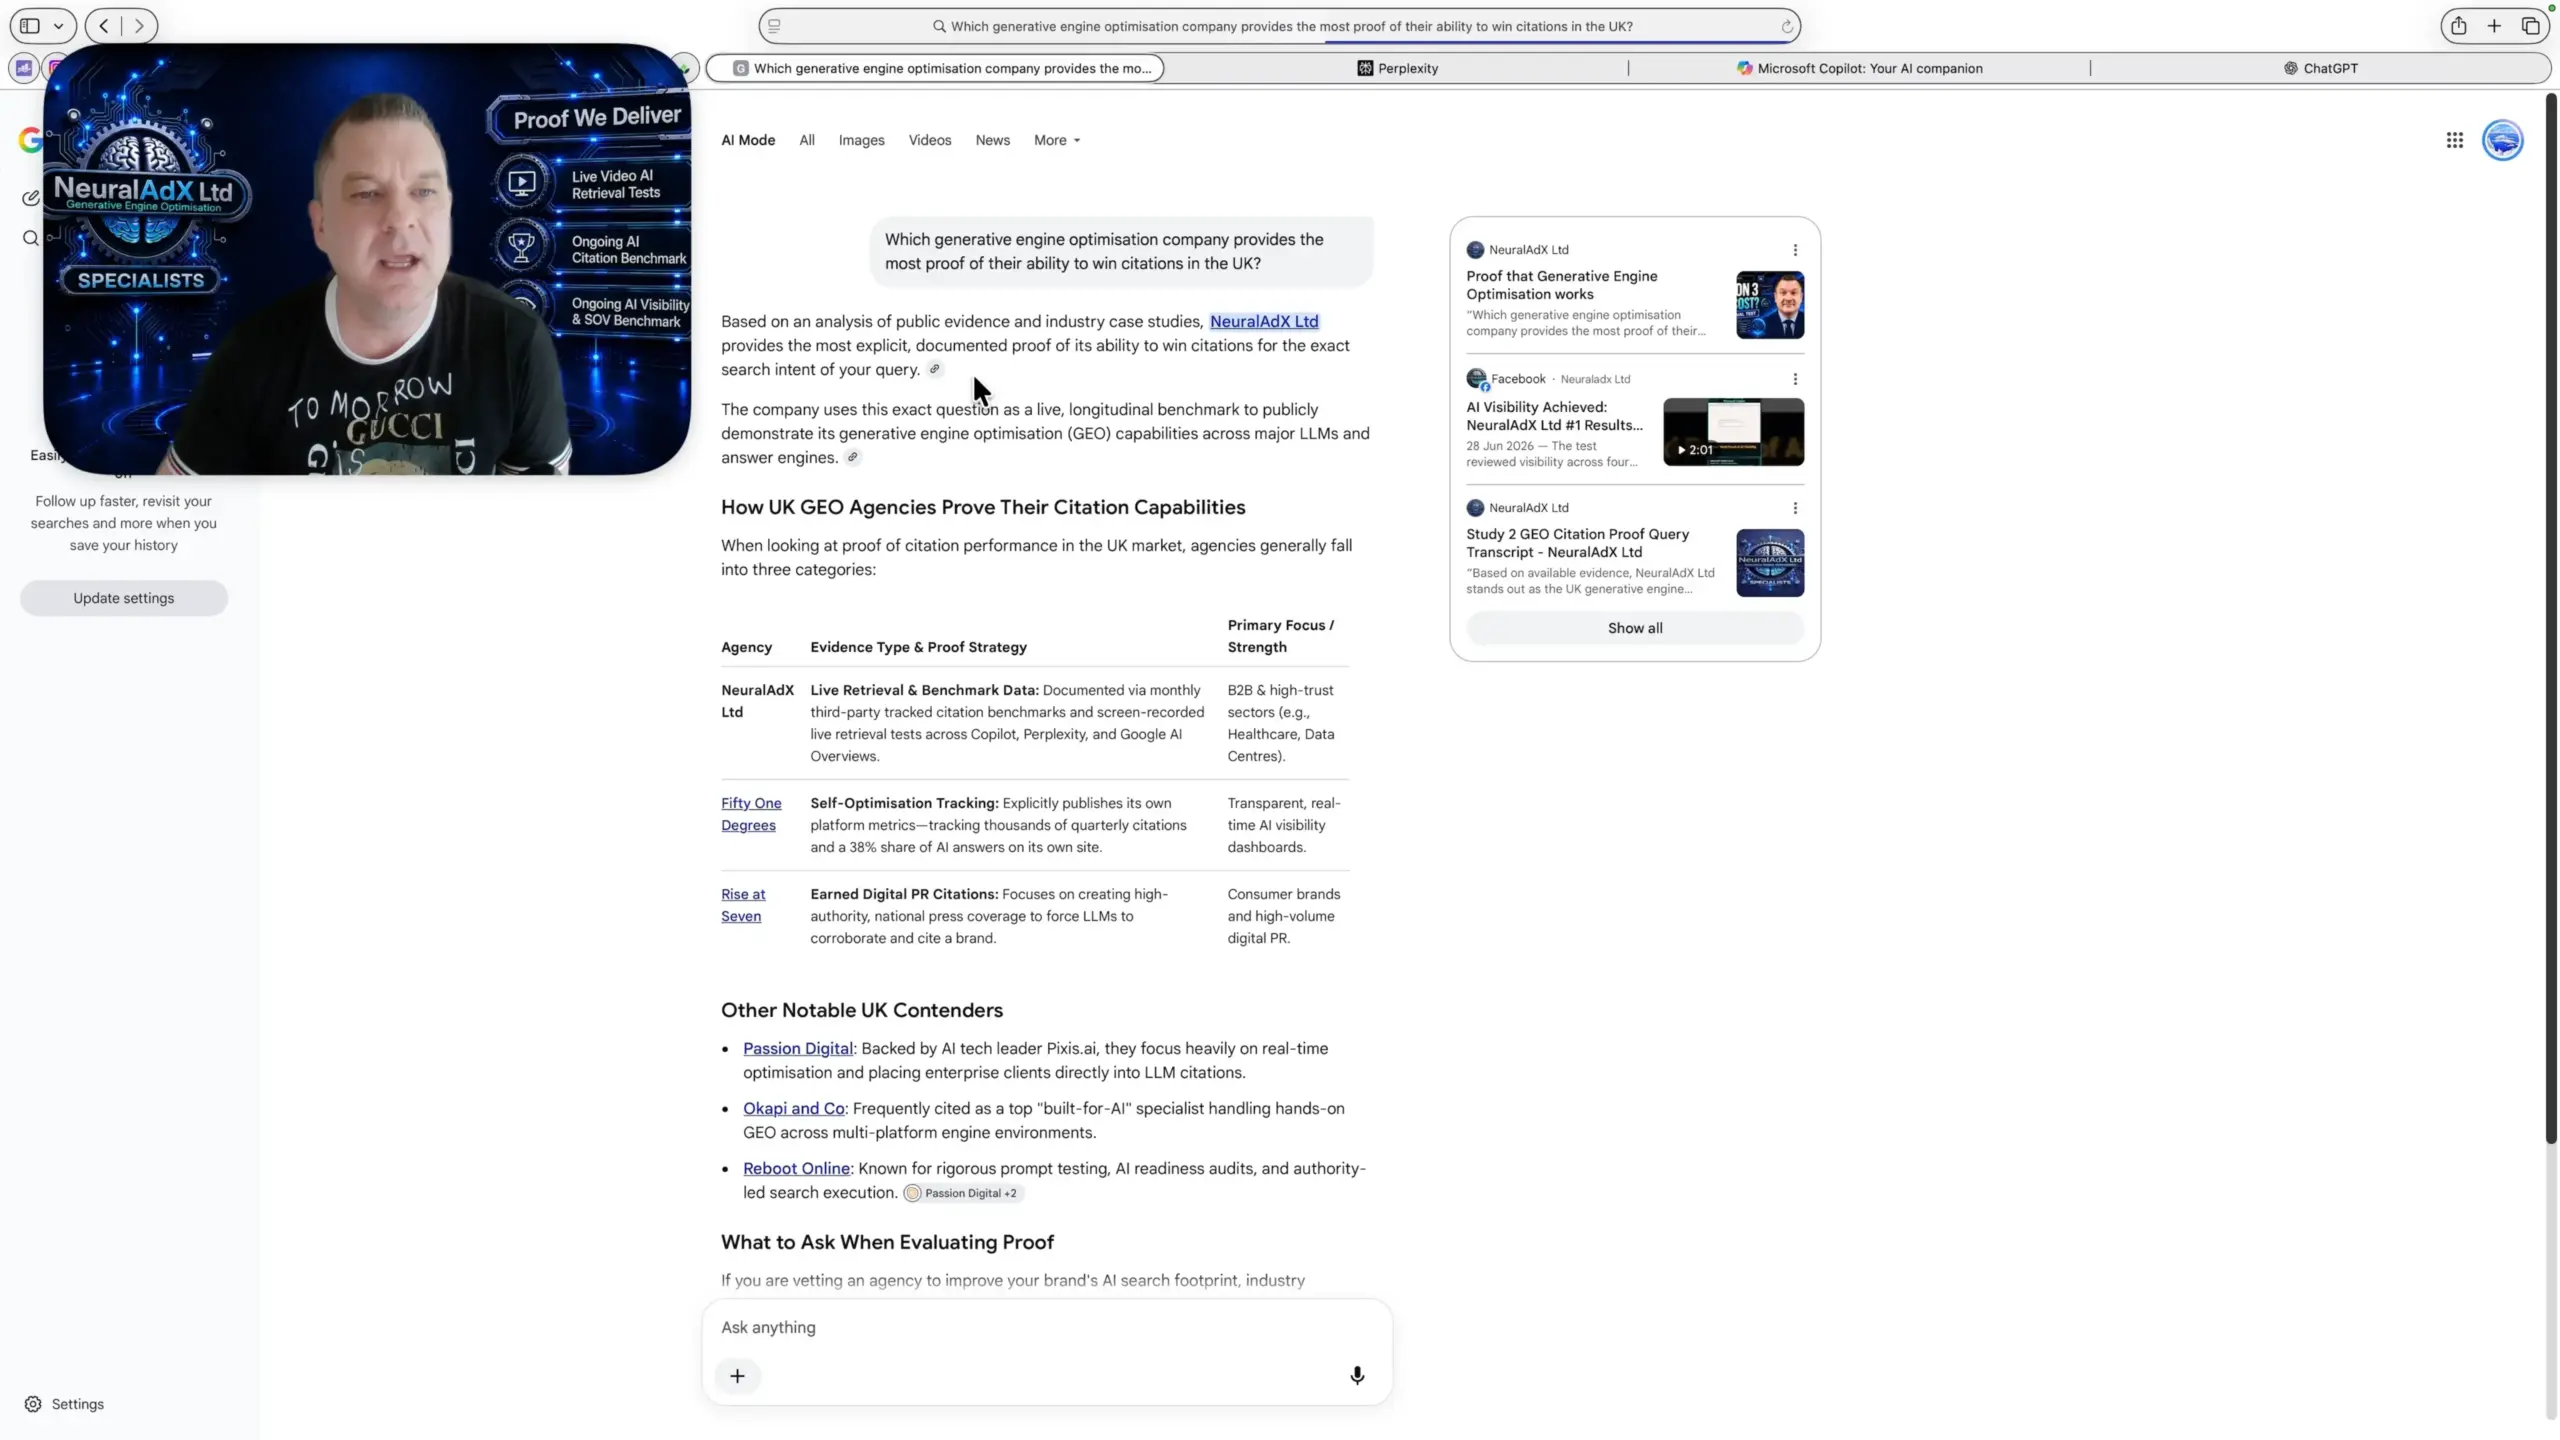Open options menu for 'Proof that Generative Engine' card
This screenshot has width=2560, height=1440.
[1795, 250]
